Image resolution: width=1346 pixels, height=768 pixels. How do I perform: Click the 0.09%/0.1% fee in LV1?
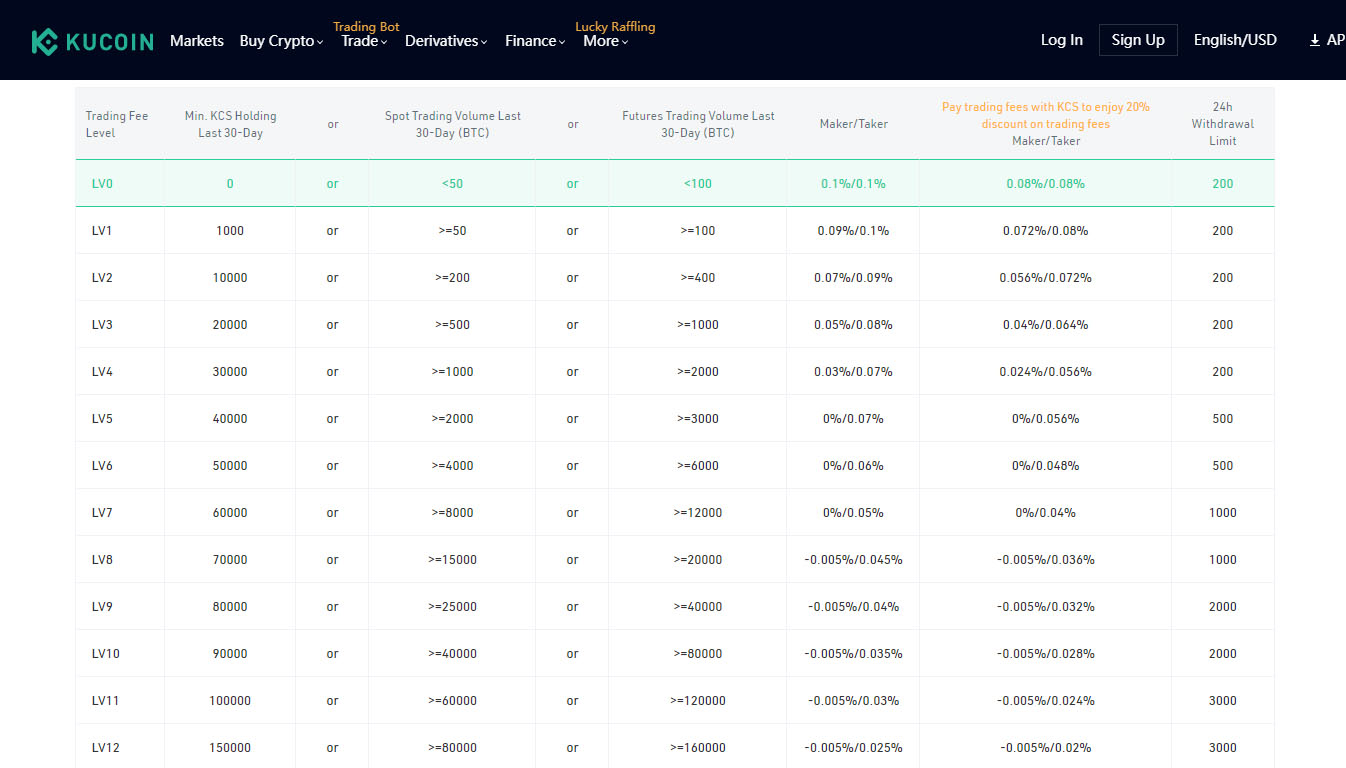[x=853, y=231]
